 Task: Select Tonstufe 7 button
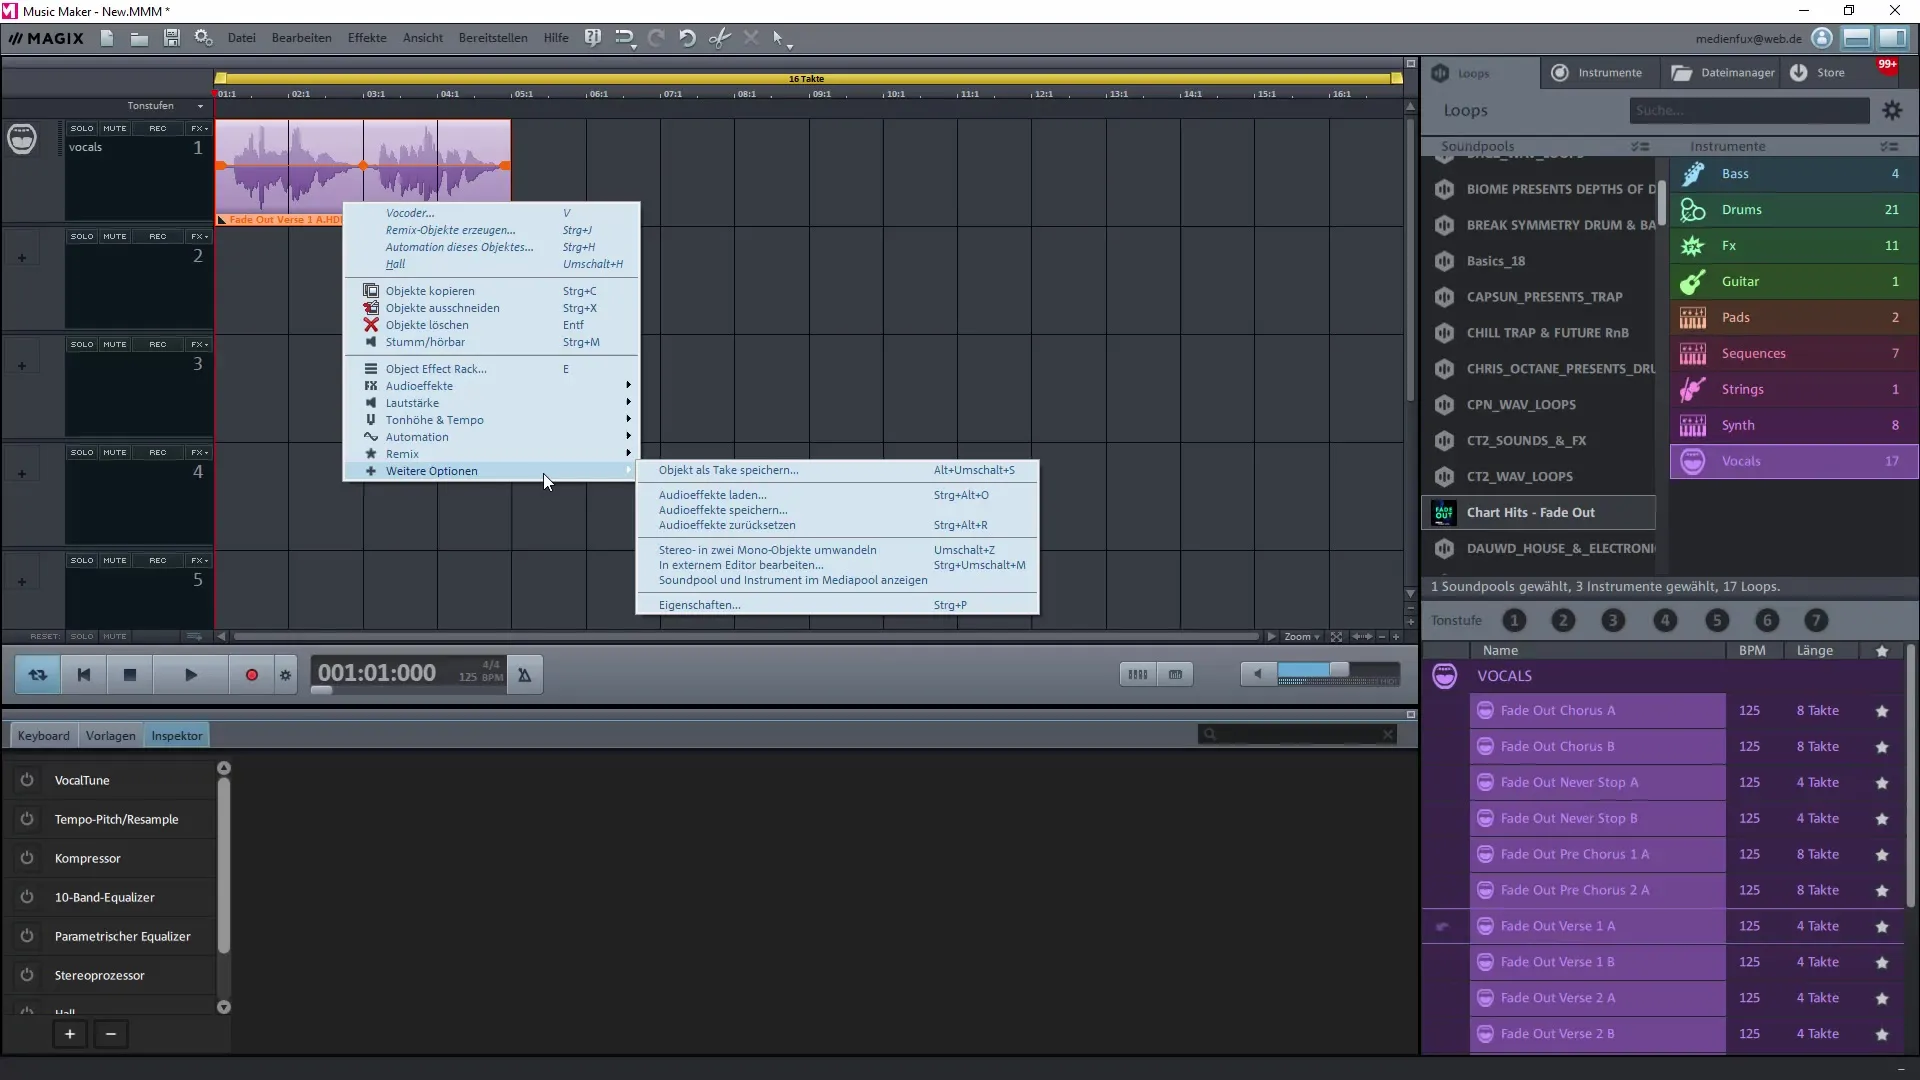tap(1817, 620)
